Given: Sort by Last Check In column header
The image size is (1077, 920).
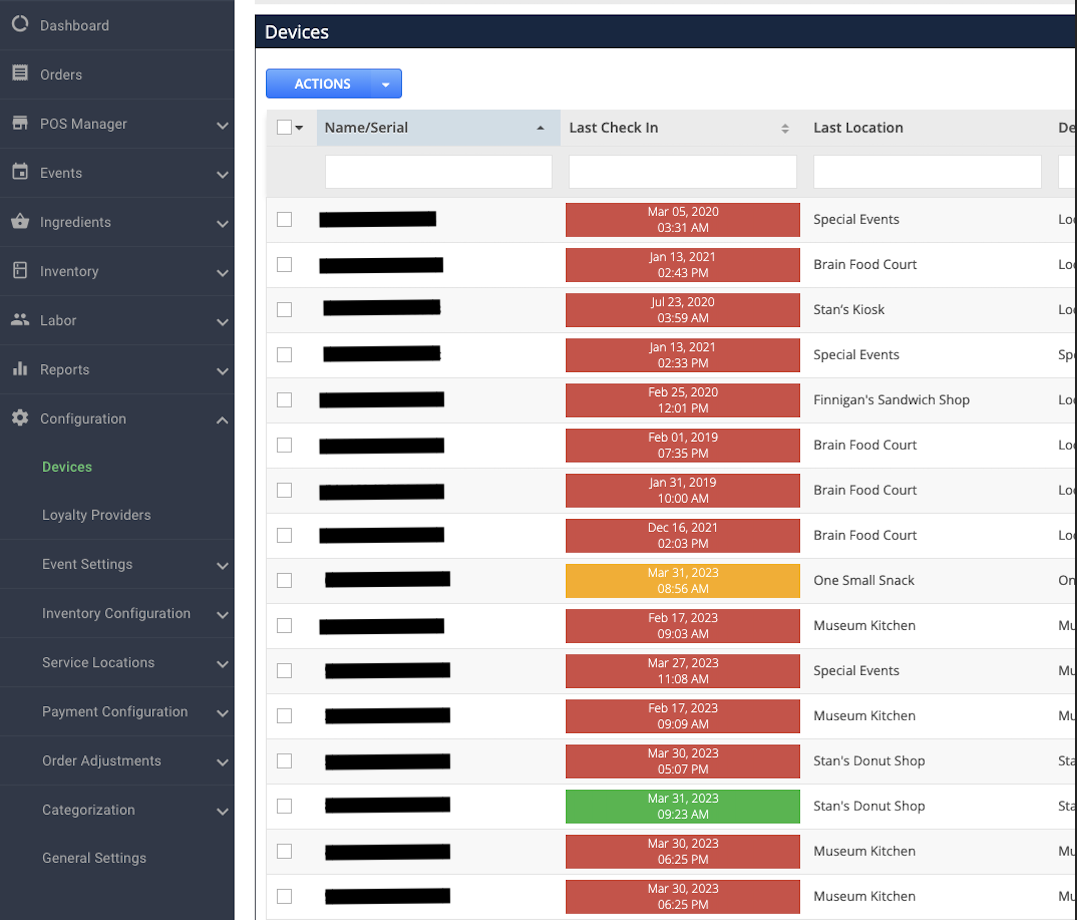Looking at the screenshot, I should pyautogui.click(x=683, y=128).
